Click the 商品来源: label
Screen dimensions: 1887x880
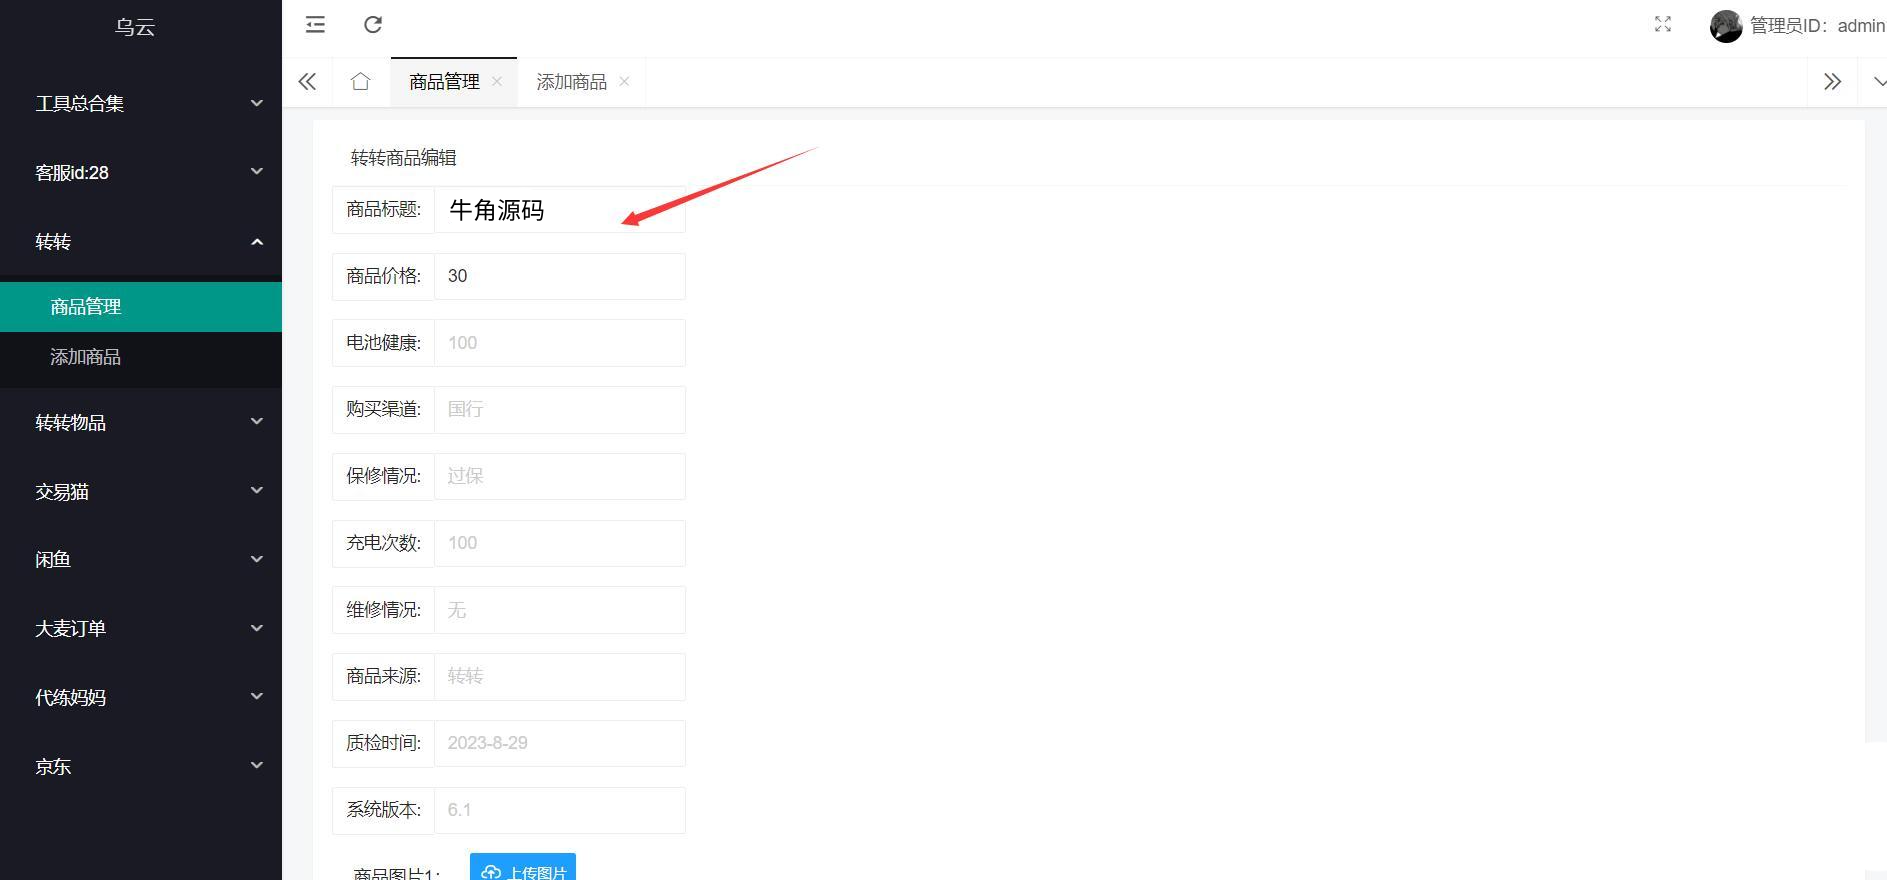click(x=384, y=676)
